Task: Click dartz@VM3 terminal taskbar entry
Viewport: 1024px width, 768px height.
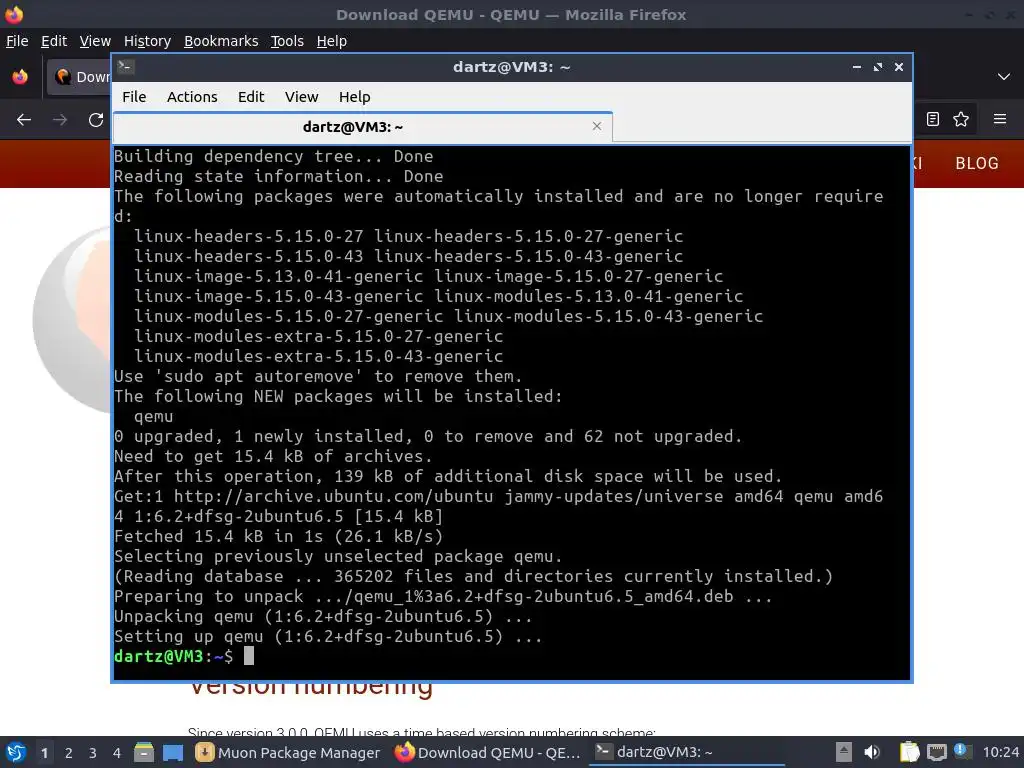Action: (686, 752)
